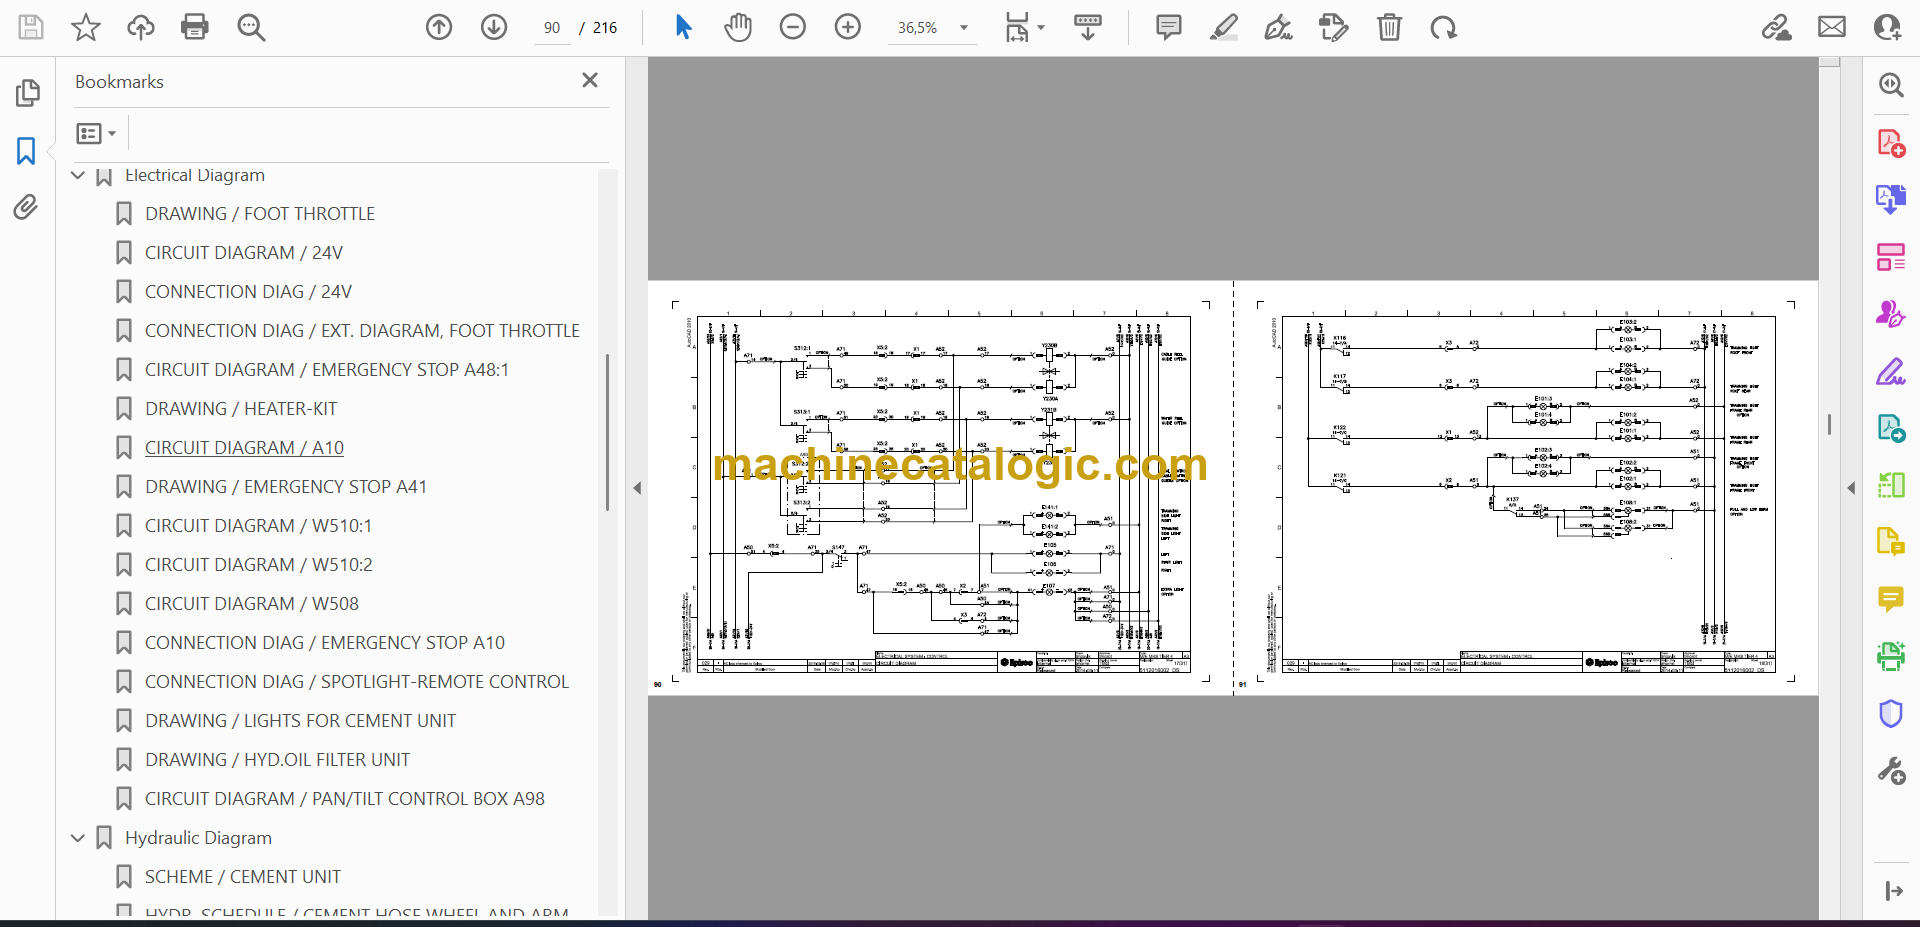Collapse the Hydraulic Diagram bookmark group
Image resolution: width=1920 pixels, height=927 pixels.
(78, 838)
